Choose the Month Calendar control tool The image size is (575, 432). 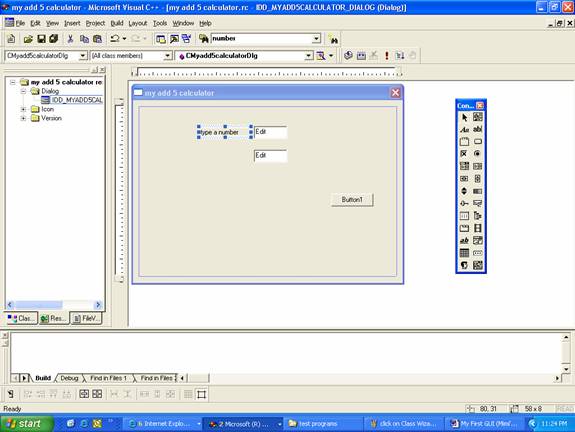[x=464, y=253]
